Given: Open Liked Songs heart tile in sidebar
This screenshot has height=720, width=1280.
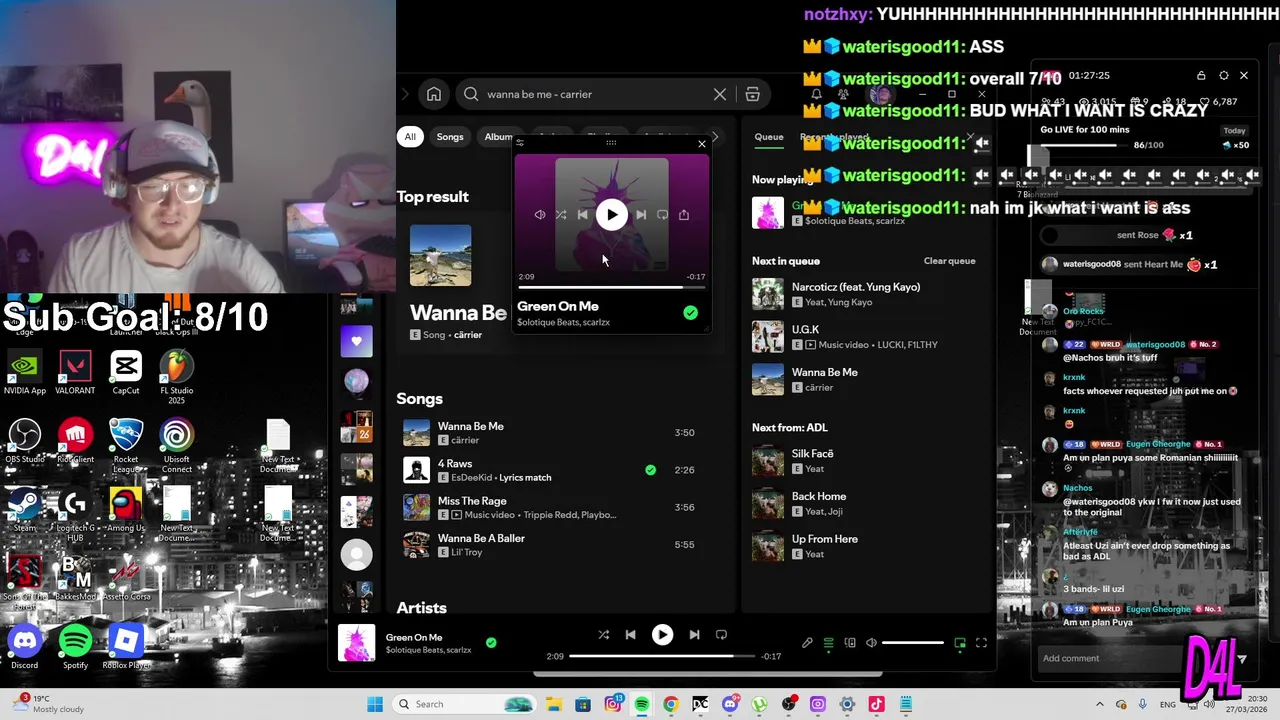Looking at the screenshot, I should (357, 342).
